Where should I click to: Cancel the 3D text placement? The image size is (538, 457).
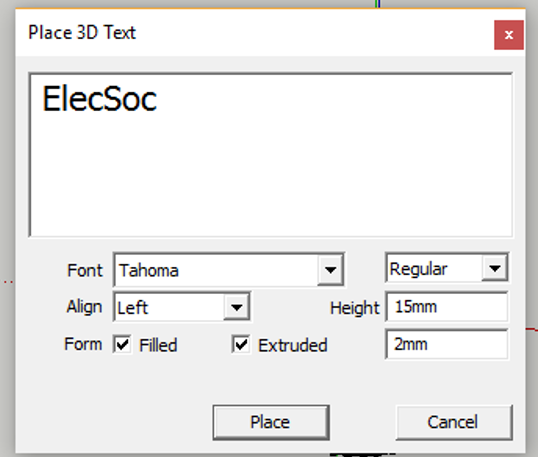point(454,422)
